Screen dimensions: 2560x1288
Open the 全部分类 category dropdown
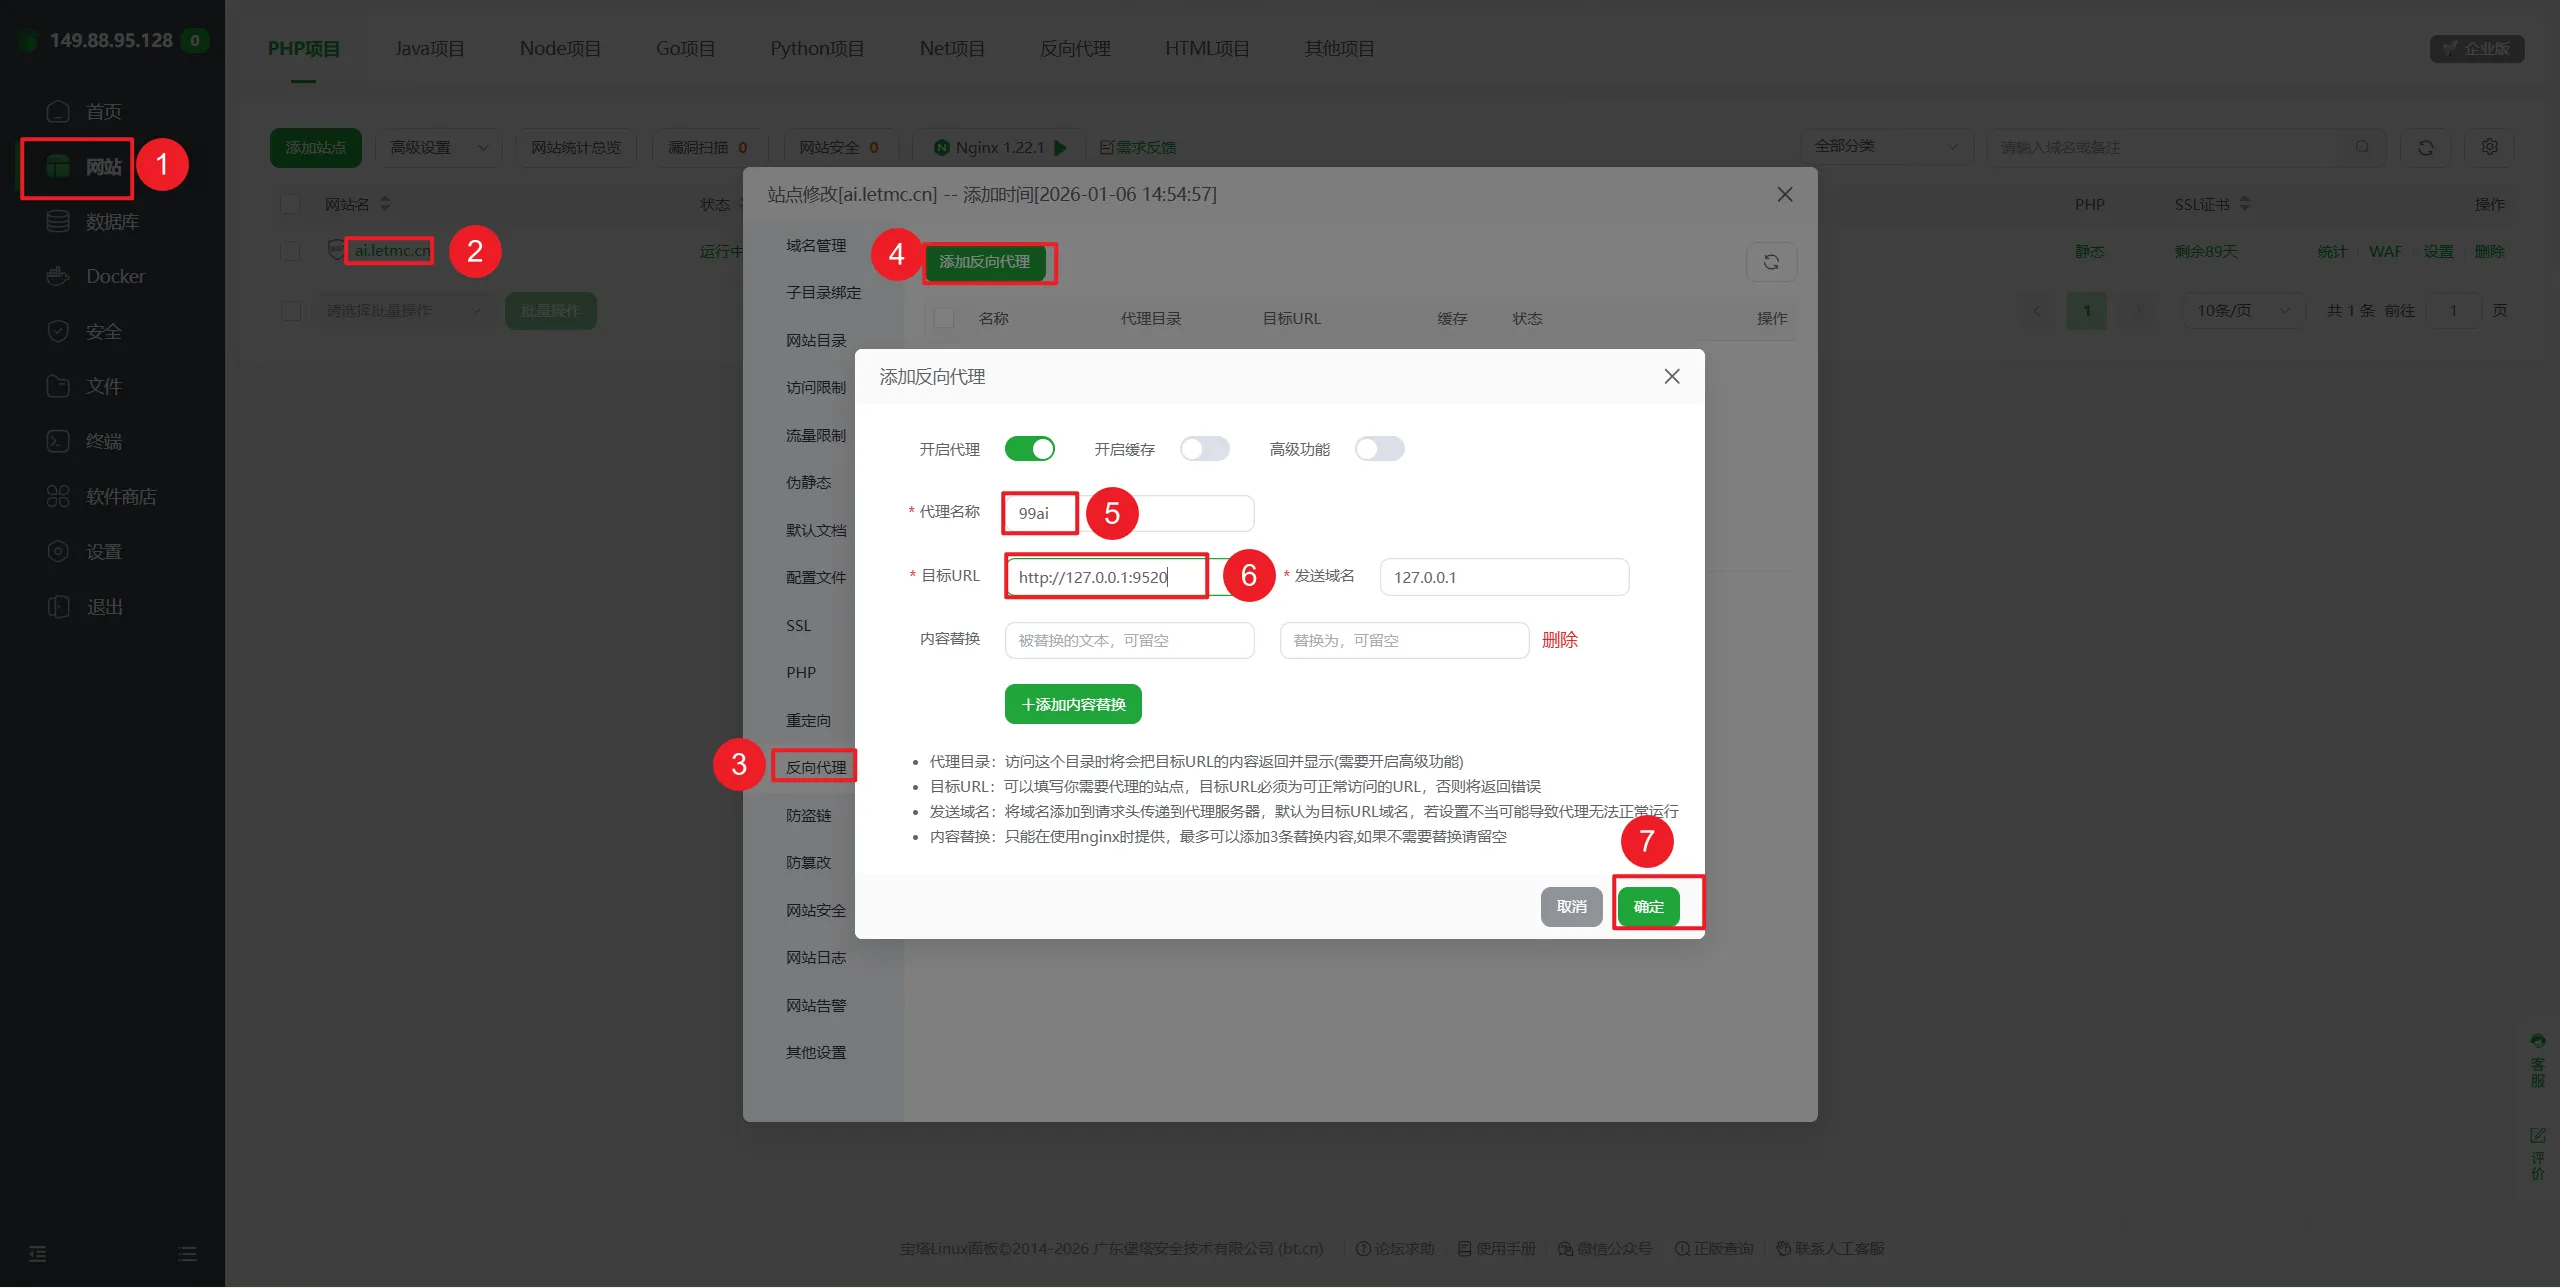(x=1885, y=147)
